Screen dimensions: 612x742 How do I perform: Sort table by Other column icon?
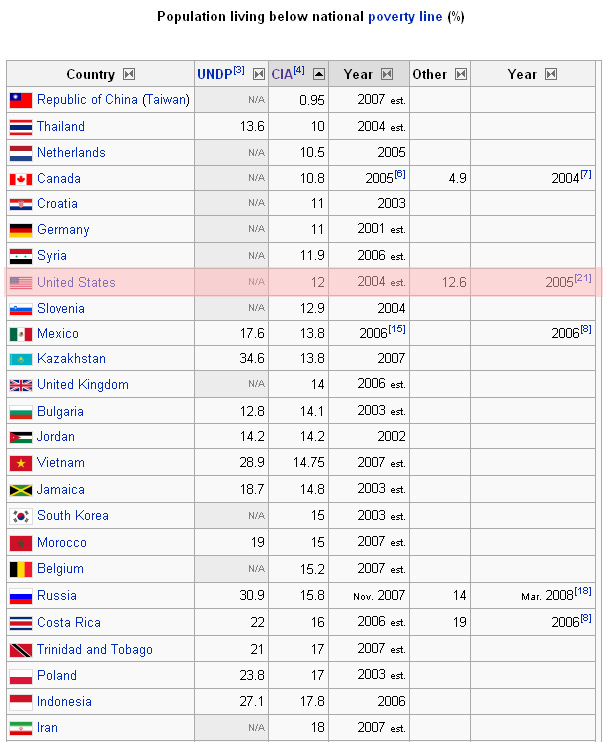[x=461, y=74]
